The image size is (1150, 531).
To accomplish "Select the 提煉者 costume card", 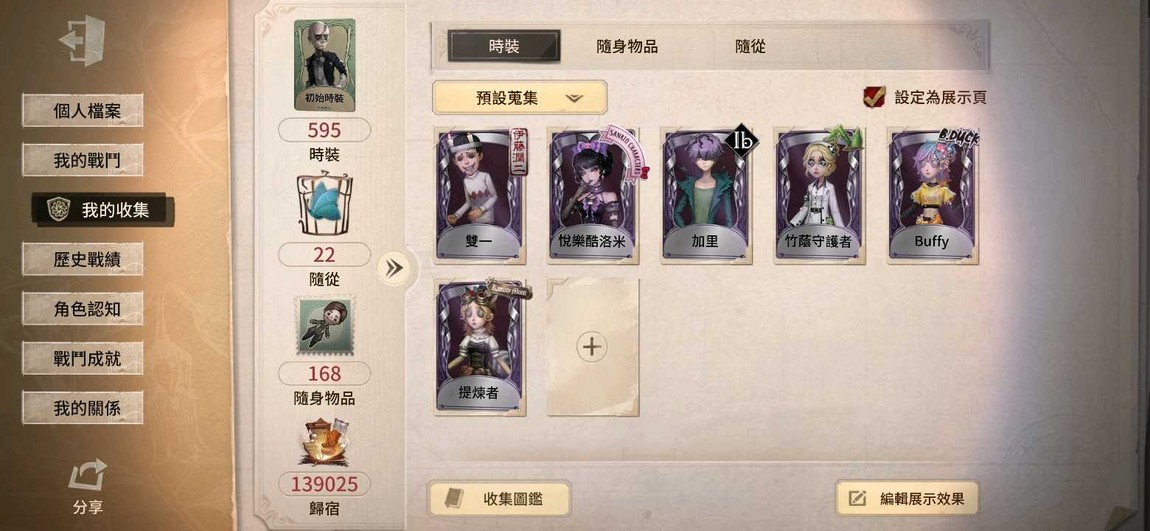I will tap(479, 347).
